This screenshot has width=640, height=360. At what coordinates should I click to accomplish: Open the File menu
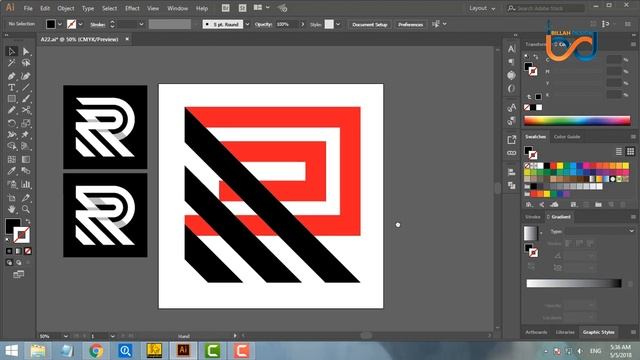pos(28,8)
